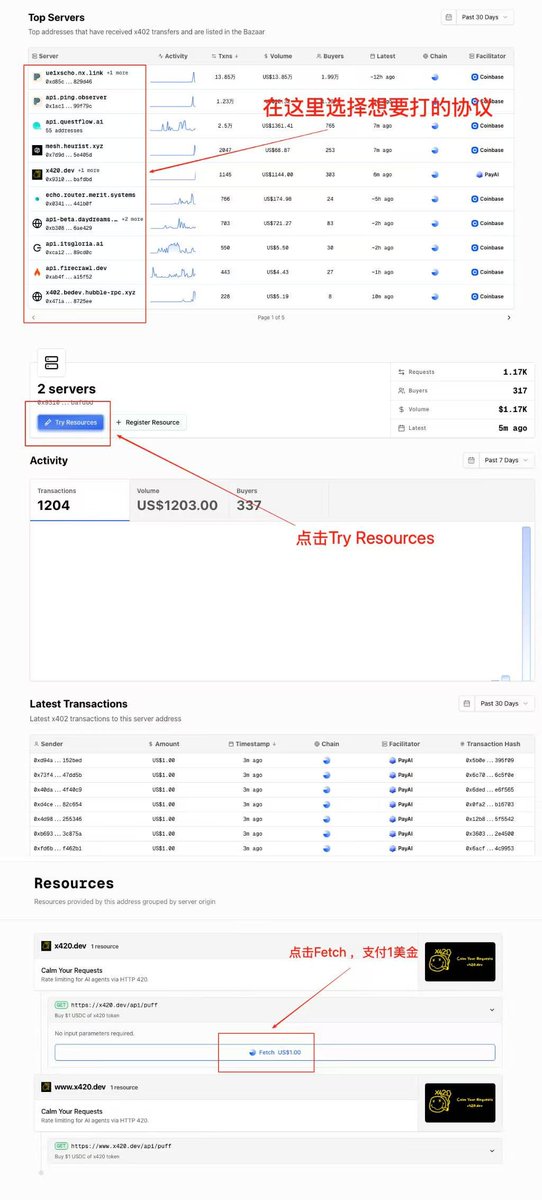Open the api.questflow.ai server row

point(270,125)
